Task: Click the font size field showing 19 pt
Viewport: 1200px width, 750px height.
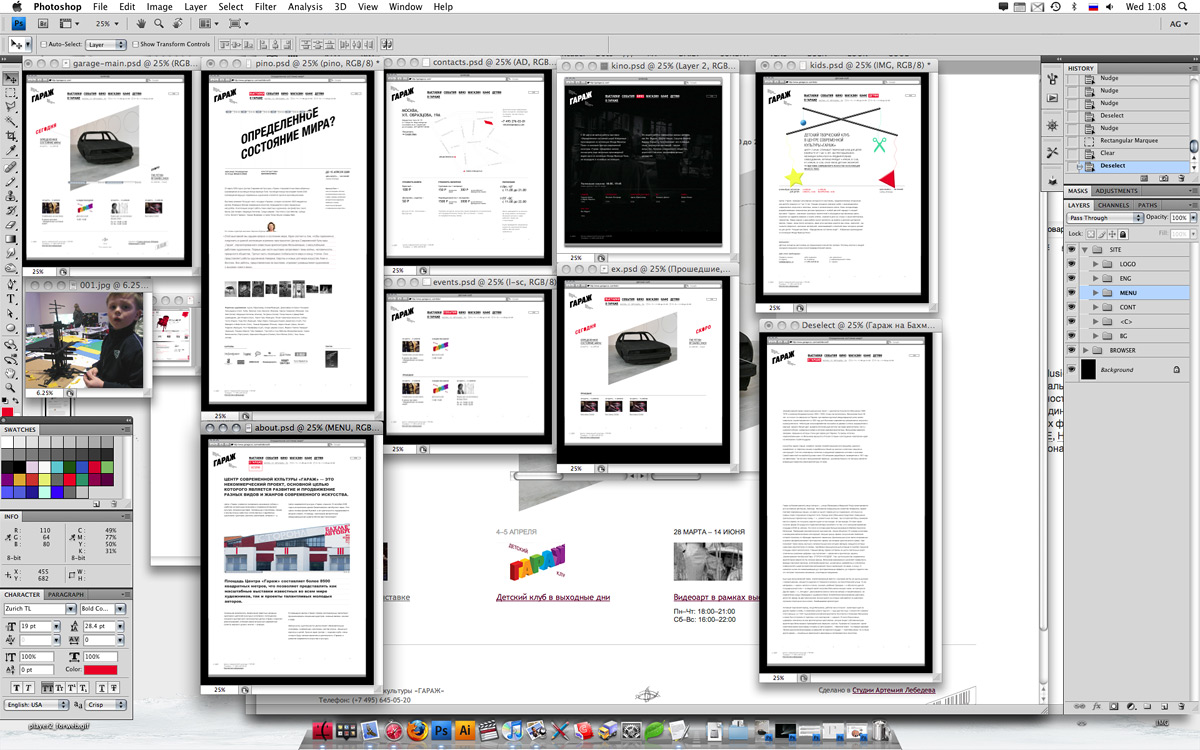Action: [34, 625]
